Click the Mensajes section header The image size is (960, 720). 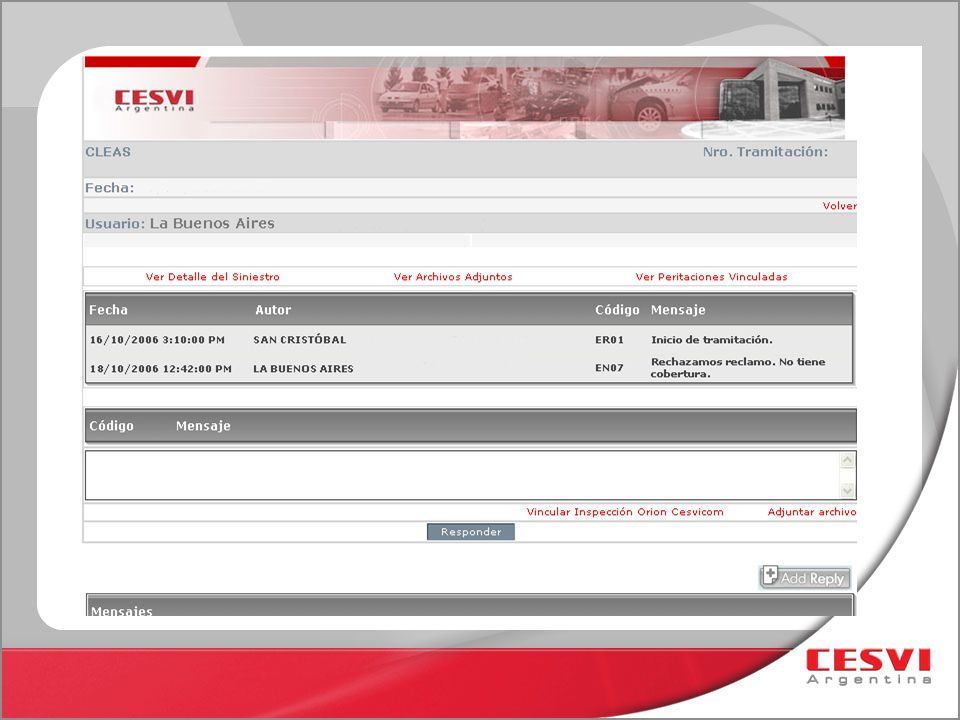click(x=121, y=610)
